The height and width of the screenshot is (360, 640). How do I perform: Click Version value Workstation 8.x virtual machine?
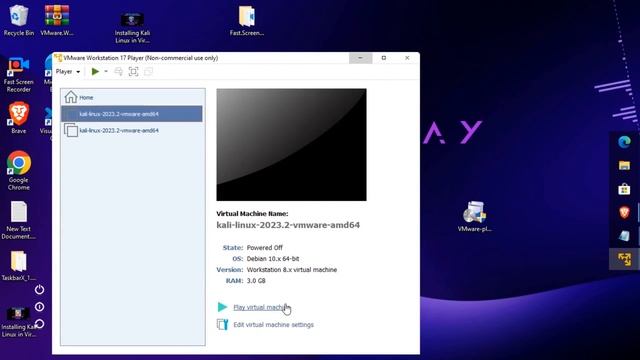point(292,270)
